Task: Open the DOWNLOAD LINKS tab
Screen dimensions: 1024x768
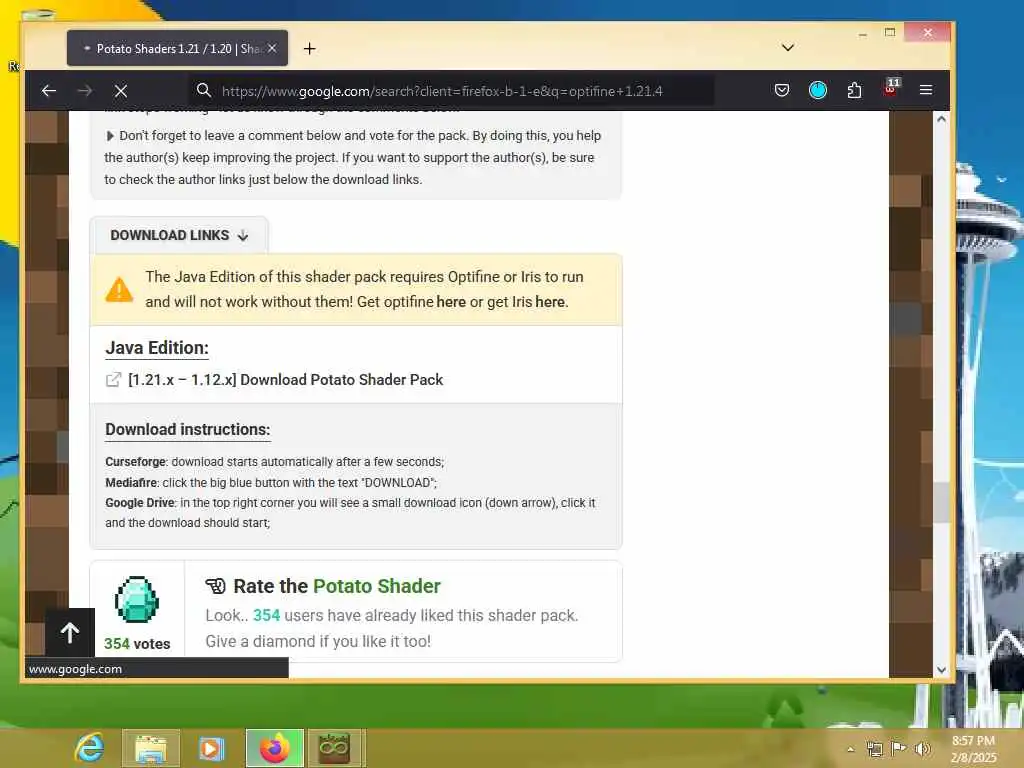Action: 179,235
